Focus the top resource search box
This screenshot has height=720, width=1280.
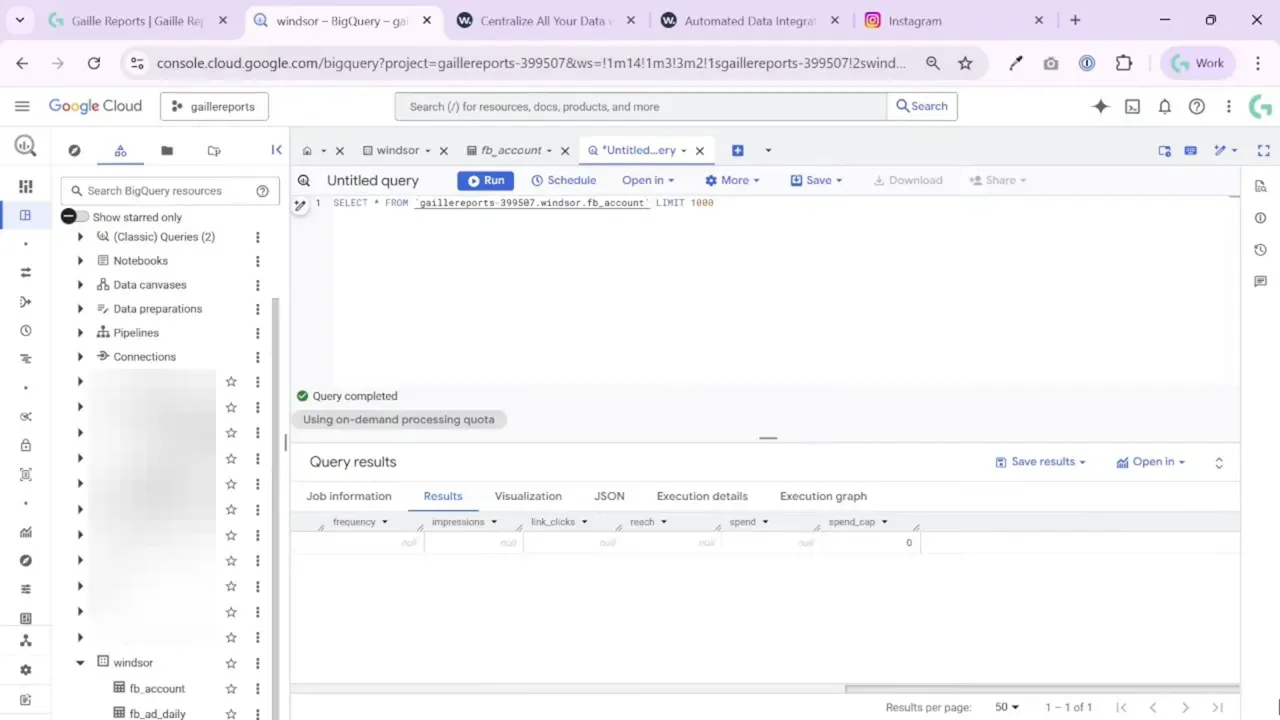pyautogui.click(x=641, y=106)
